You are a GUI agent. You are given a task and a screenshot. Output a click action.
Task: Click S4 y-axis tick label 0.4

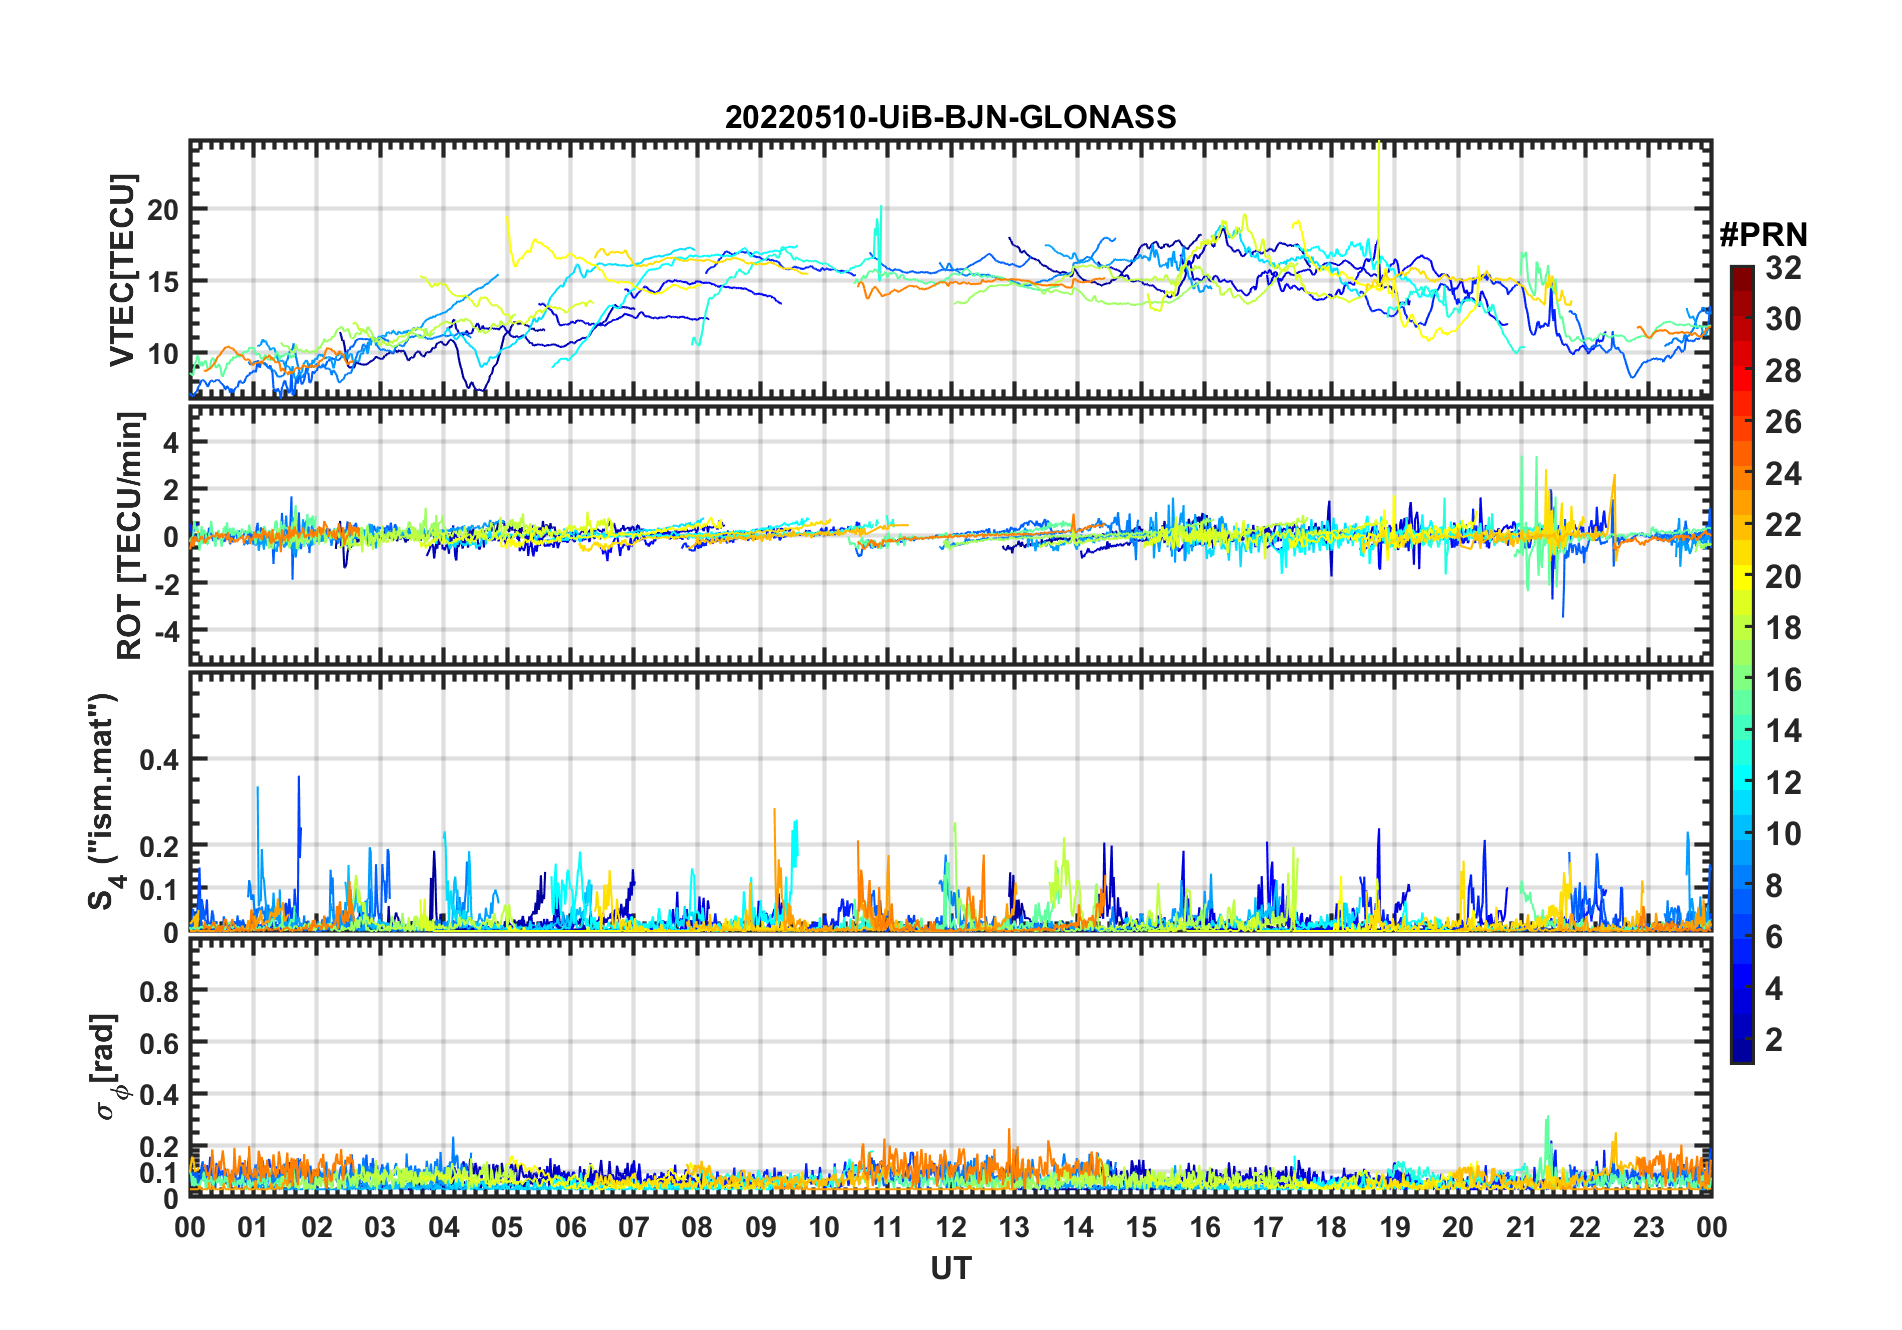pyautogui.click(x=158, y=759)
